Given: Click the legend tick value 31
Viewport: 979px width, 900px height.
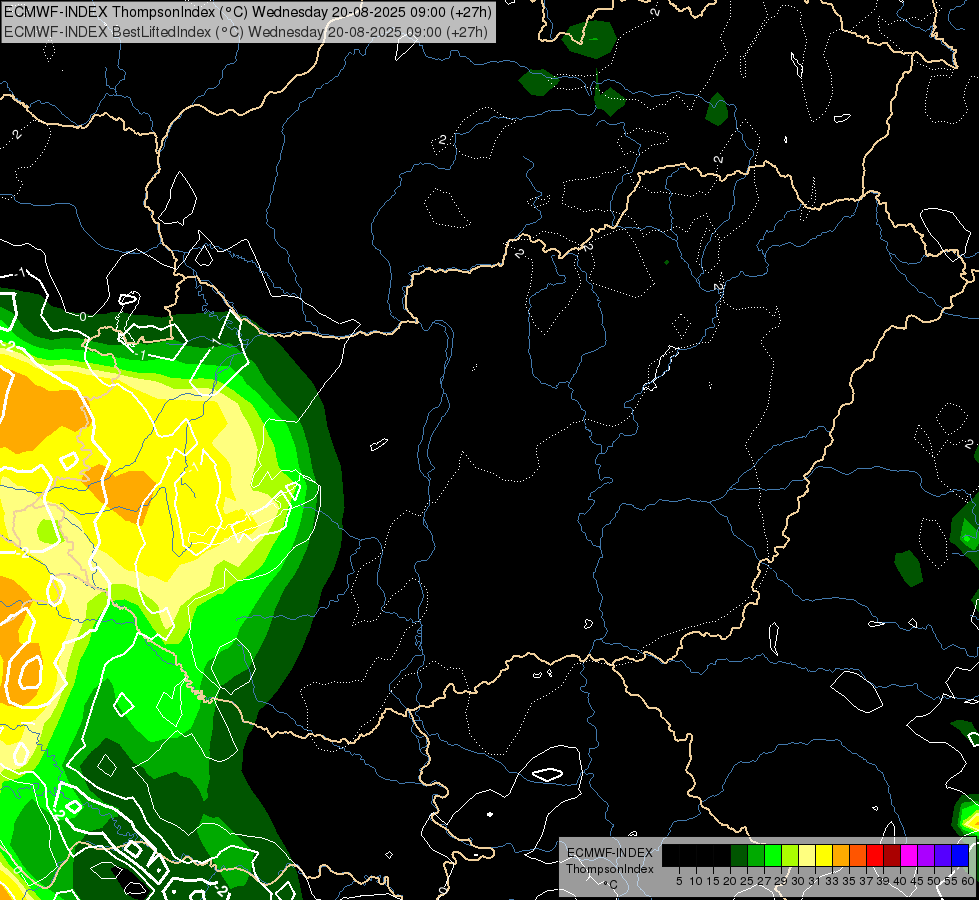Looking at the screenshot, I should tap(815, 881).
